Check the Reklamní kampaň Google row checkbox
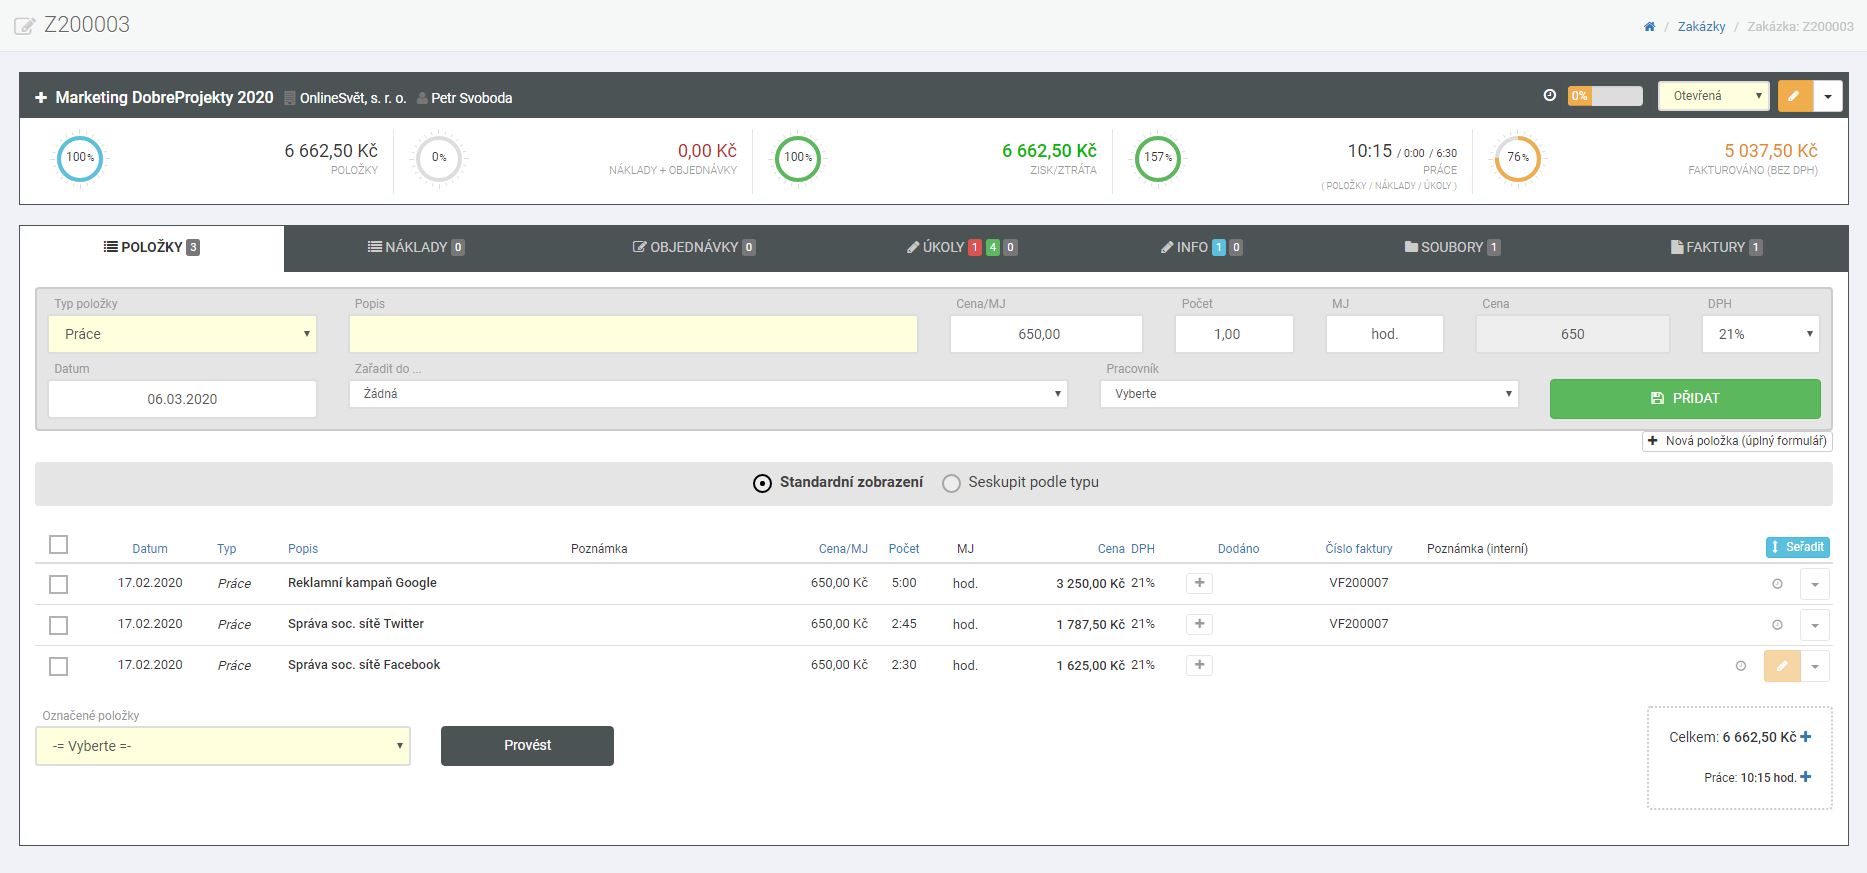1867x873 pixels. [58, 584]
